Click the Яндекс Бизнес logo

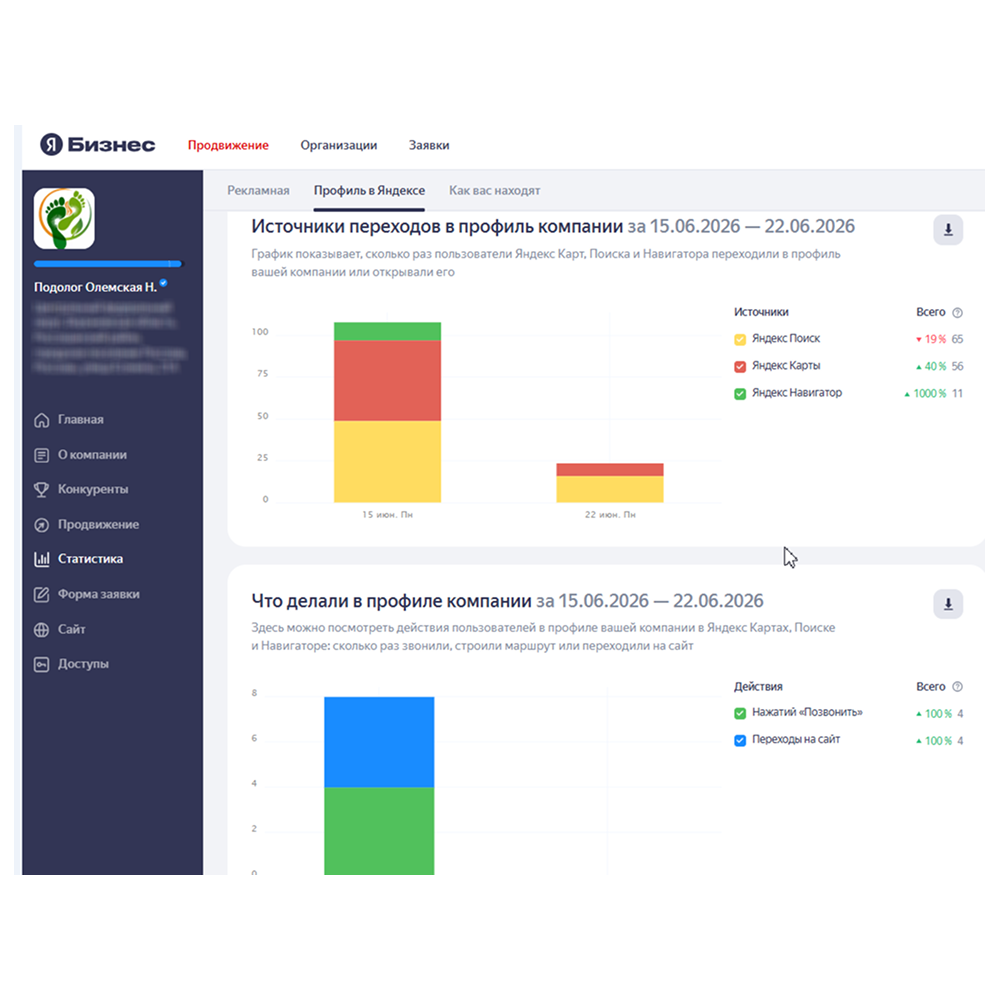[98, 145]
